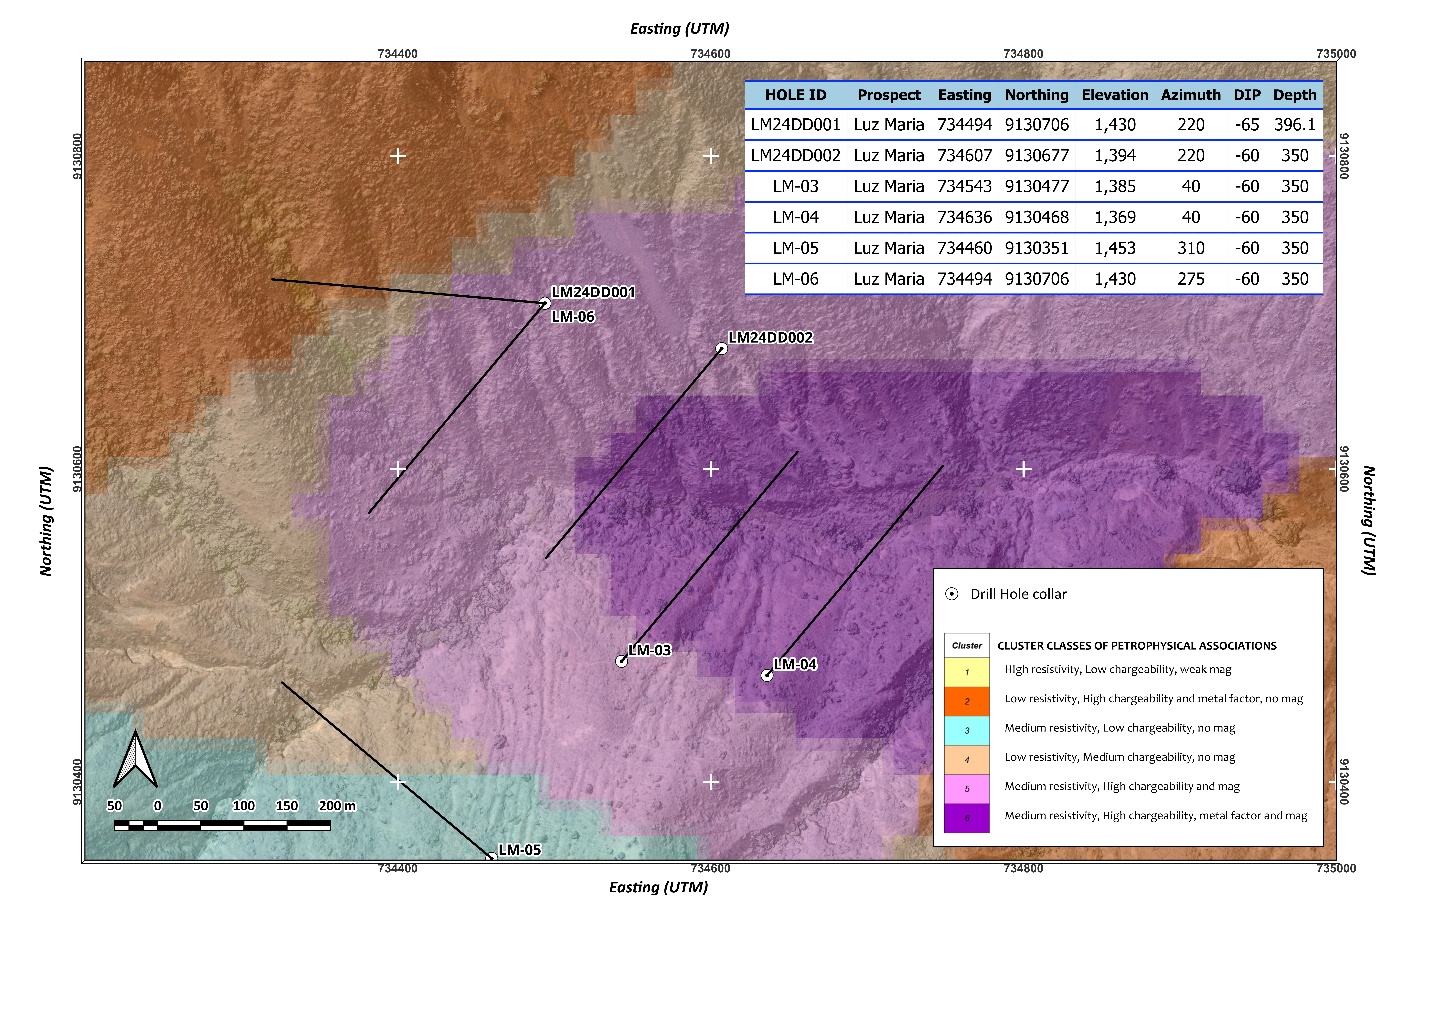Click the LM24DD002 table row label
Viewport: 1430px width, 1011px height.
(796, 155)
